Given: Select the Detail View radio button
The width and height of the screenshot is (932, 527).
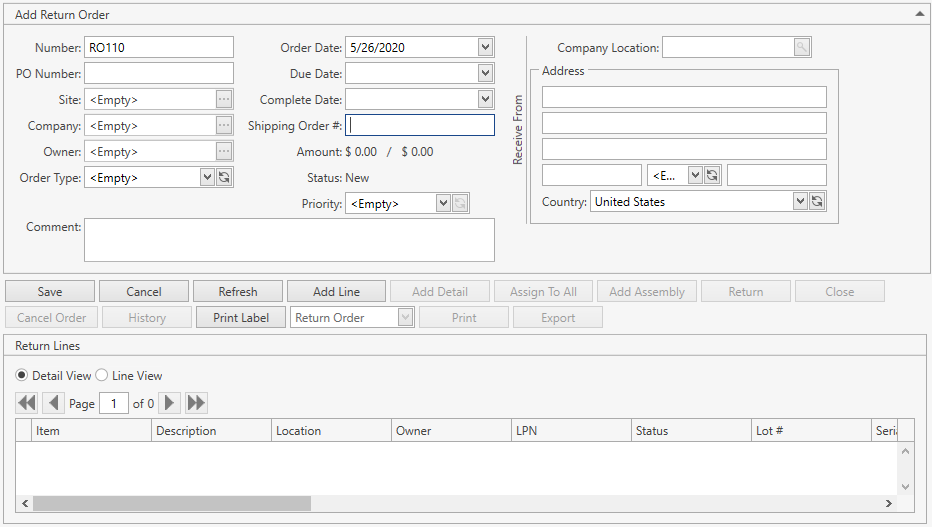Looking at the screenshot, I should click(x=22, y=375).
